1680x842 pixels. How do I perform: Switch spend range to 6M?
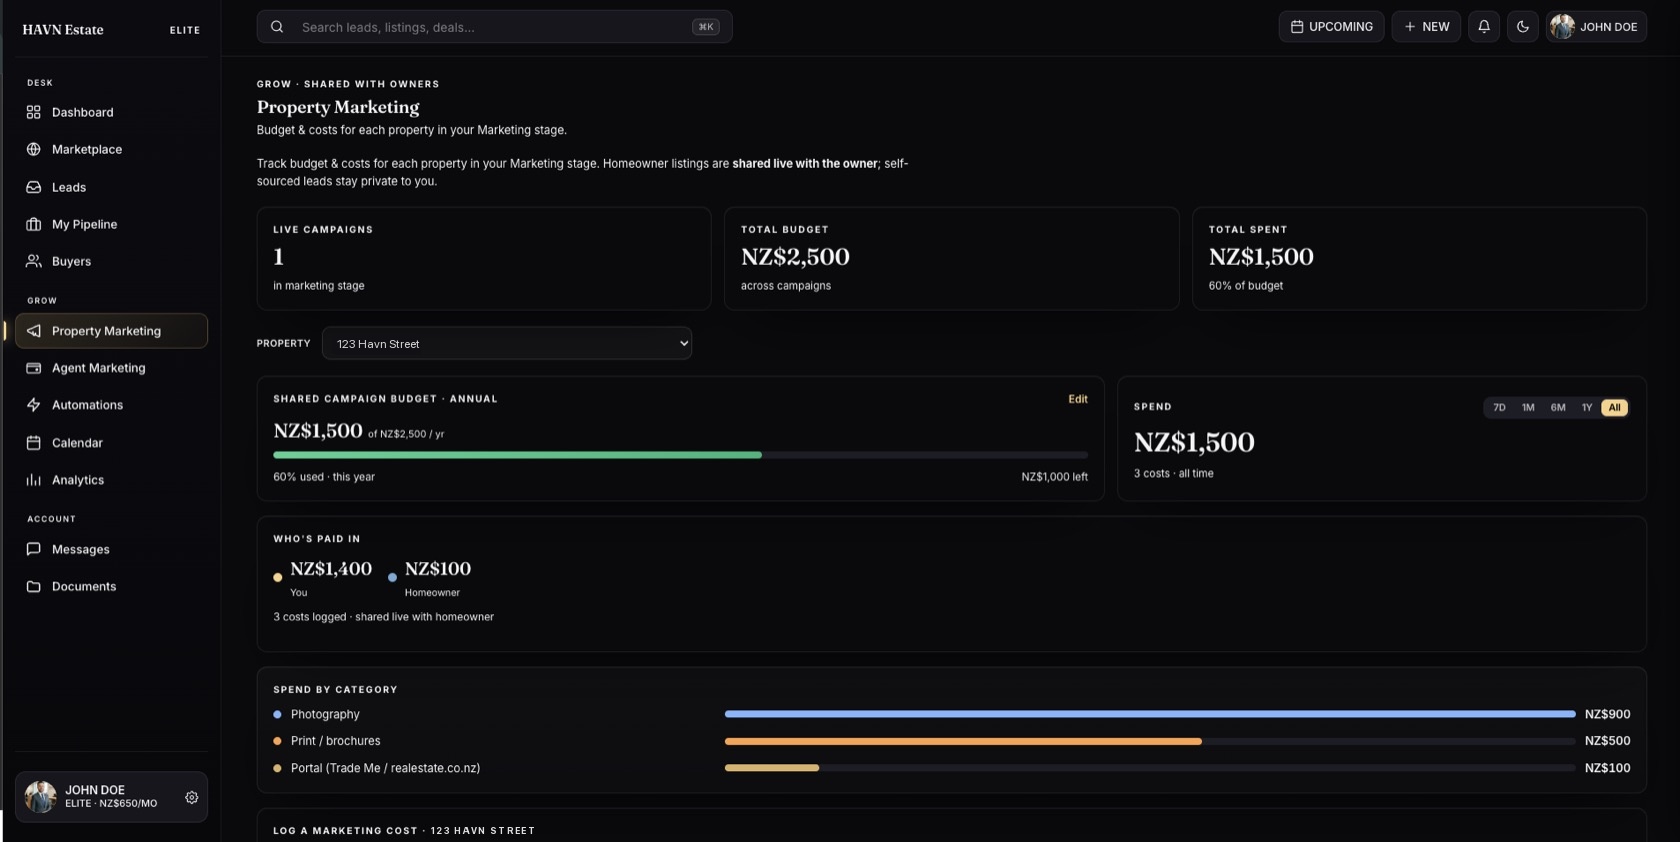(1558, 408)
